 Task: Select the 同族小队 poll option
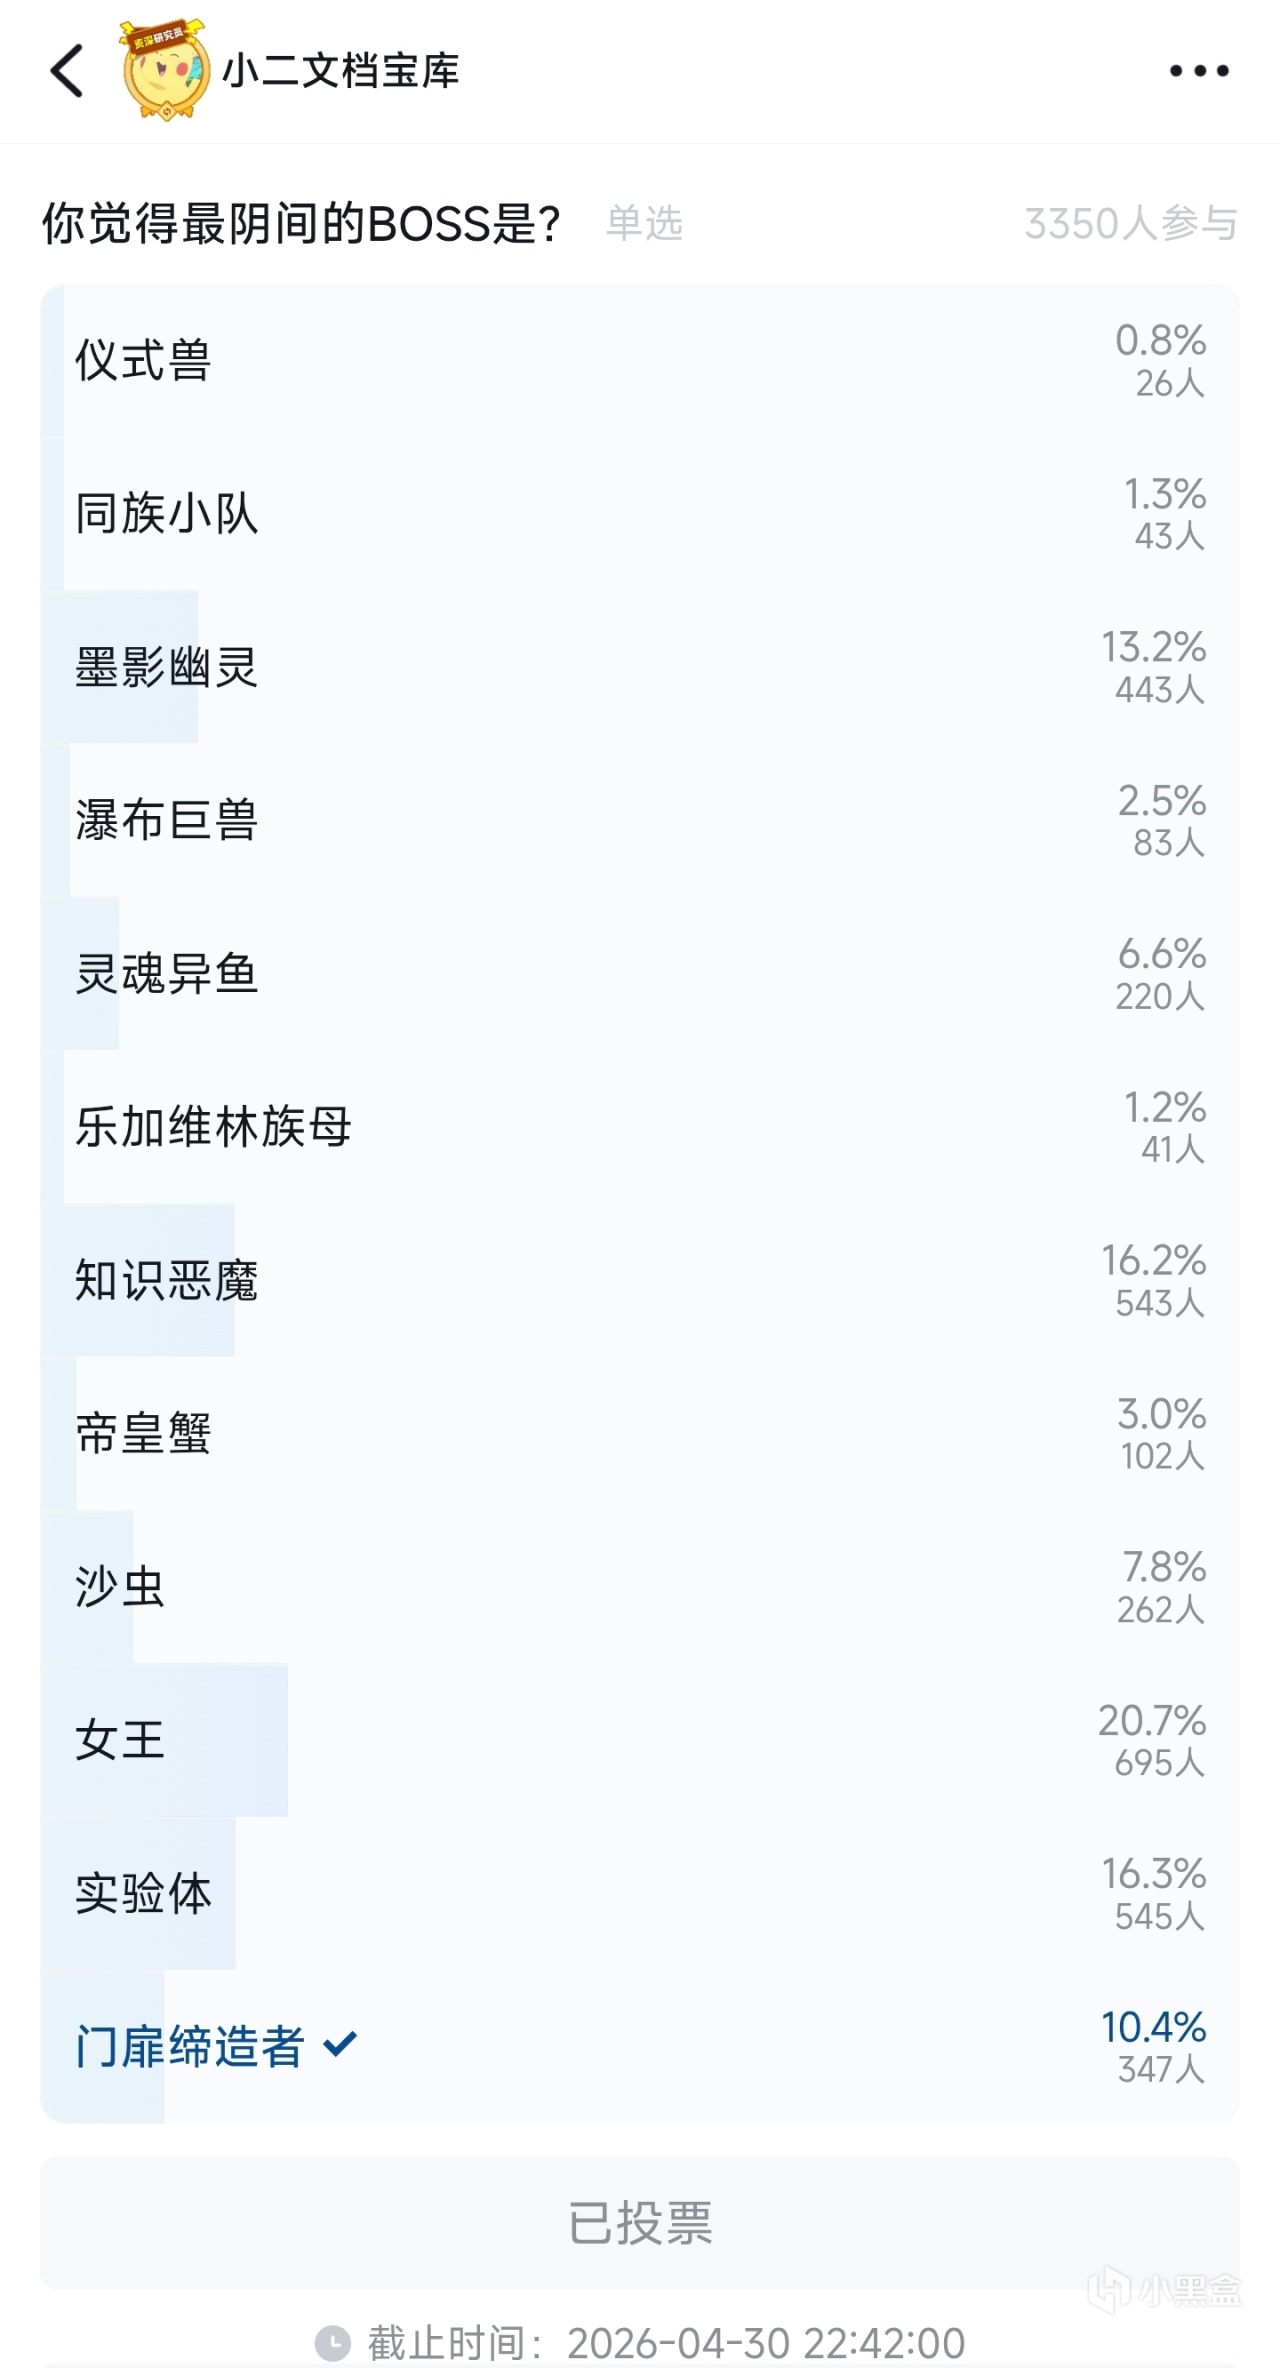click(x=640, y=513)
